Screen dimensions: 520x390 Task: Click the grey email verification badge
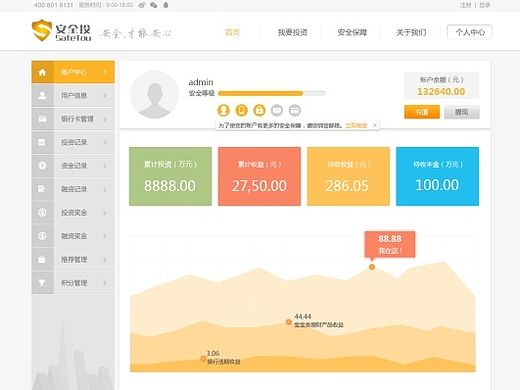(x=277, y=110)
